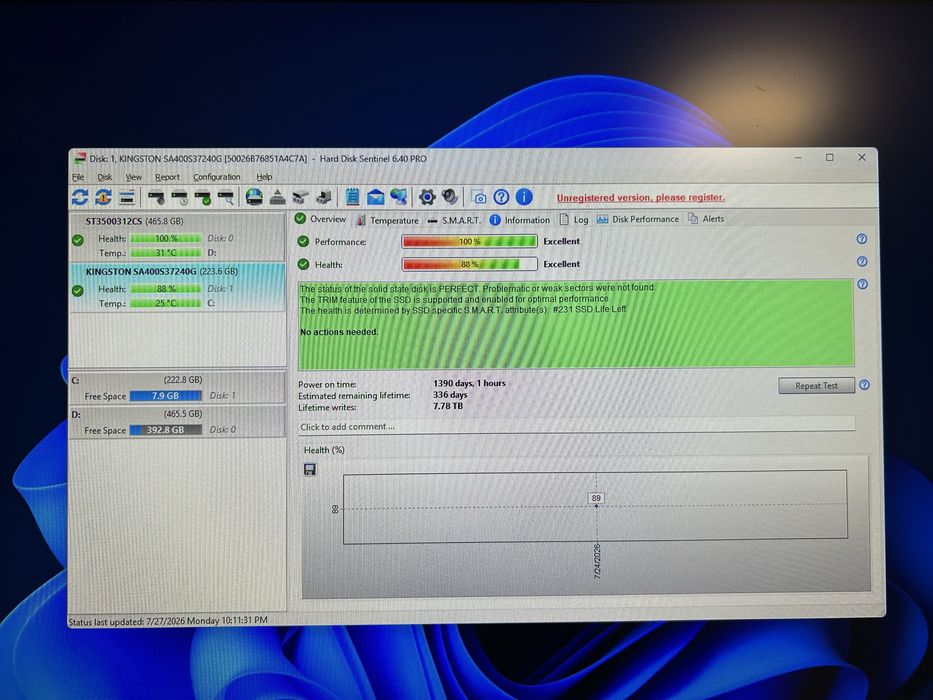This screenshot has width=933, height=700.
Task: Click the Repeat Test button
Action: pos(816,386)
